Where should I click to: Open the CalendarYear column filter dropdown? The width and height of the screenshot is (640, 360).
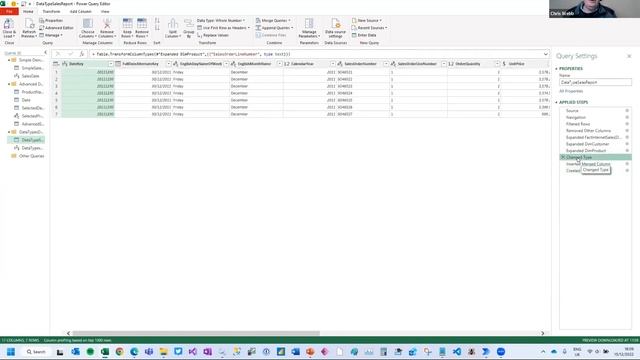point(333,64)
